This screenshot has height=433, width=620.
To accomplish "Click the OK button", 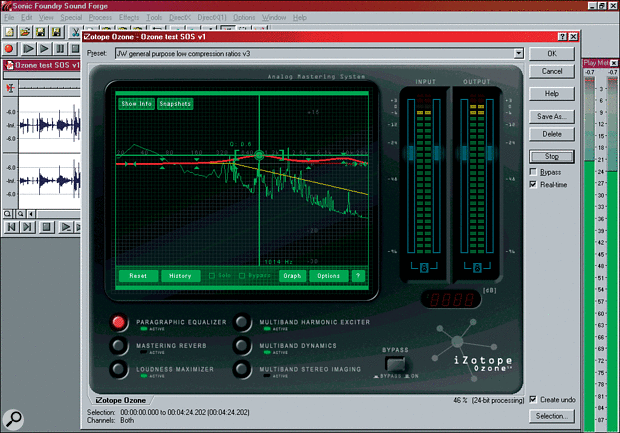I will (x=552, y=53).
